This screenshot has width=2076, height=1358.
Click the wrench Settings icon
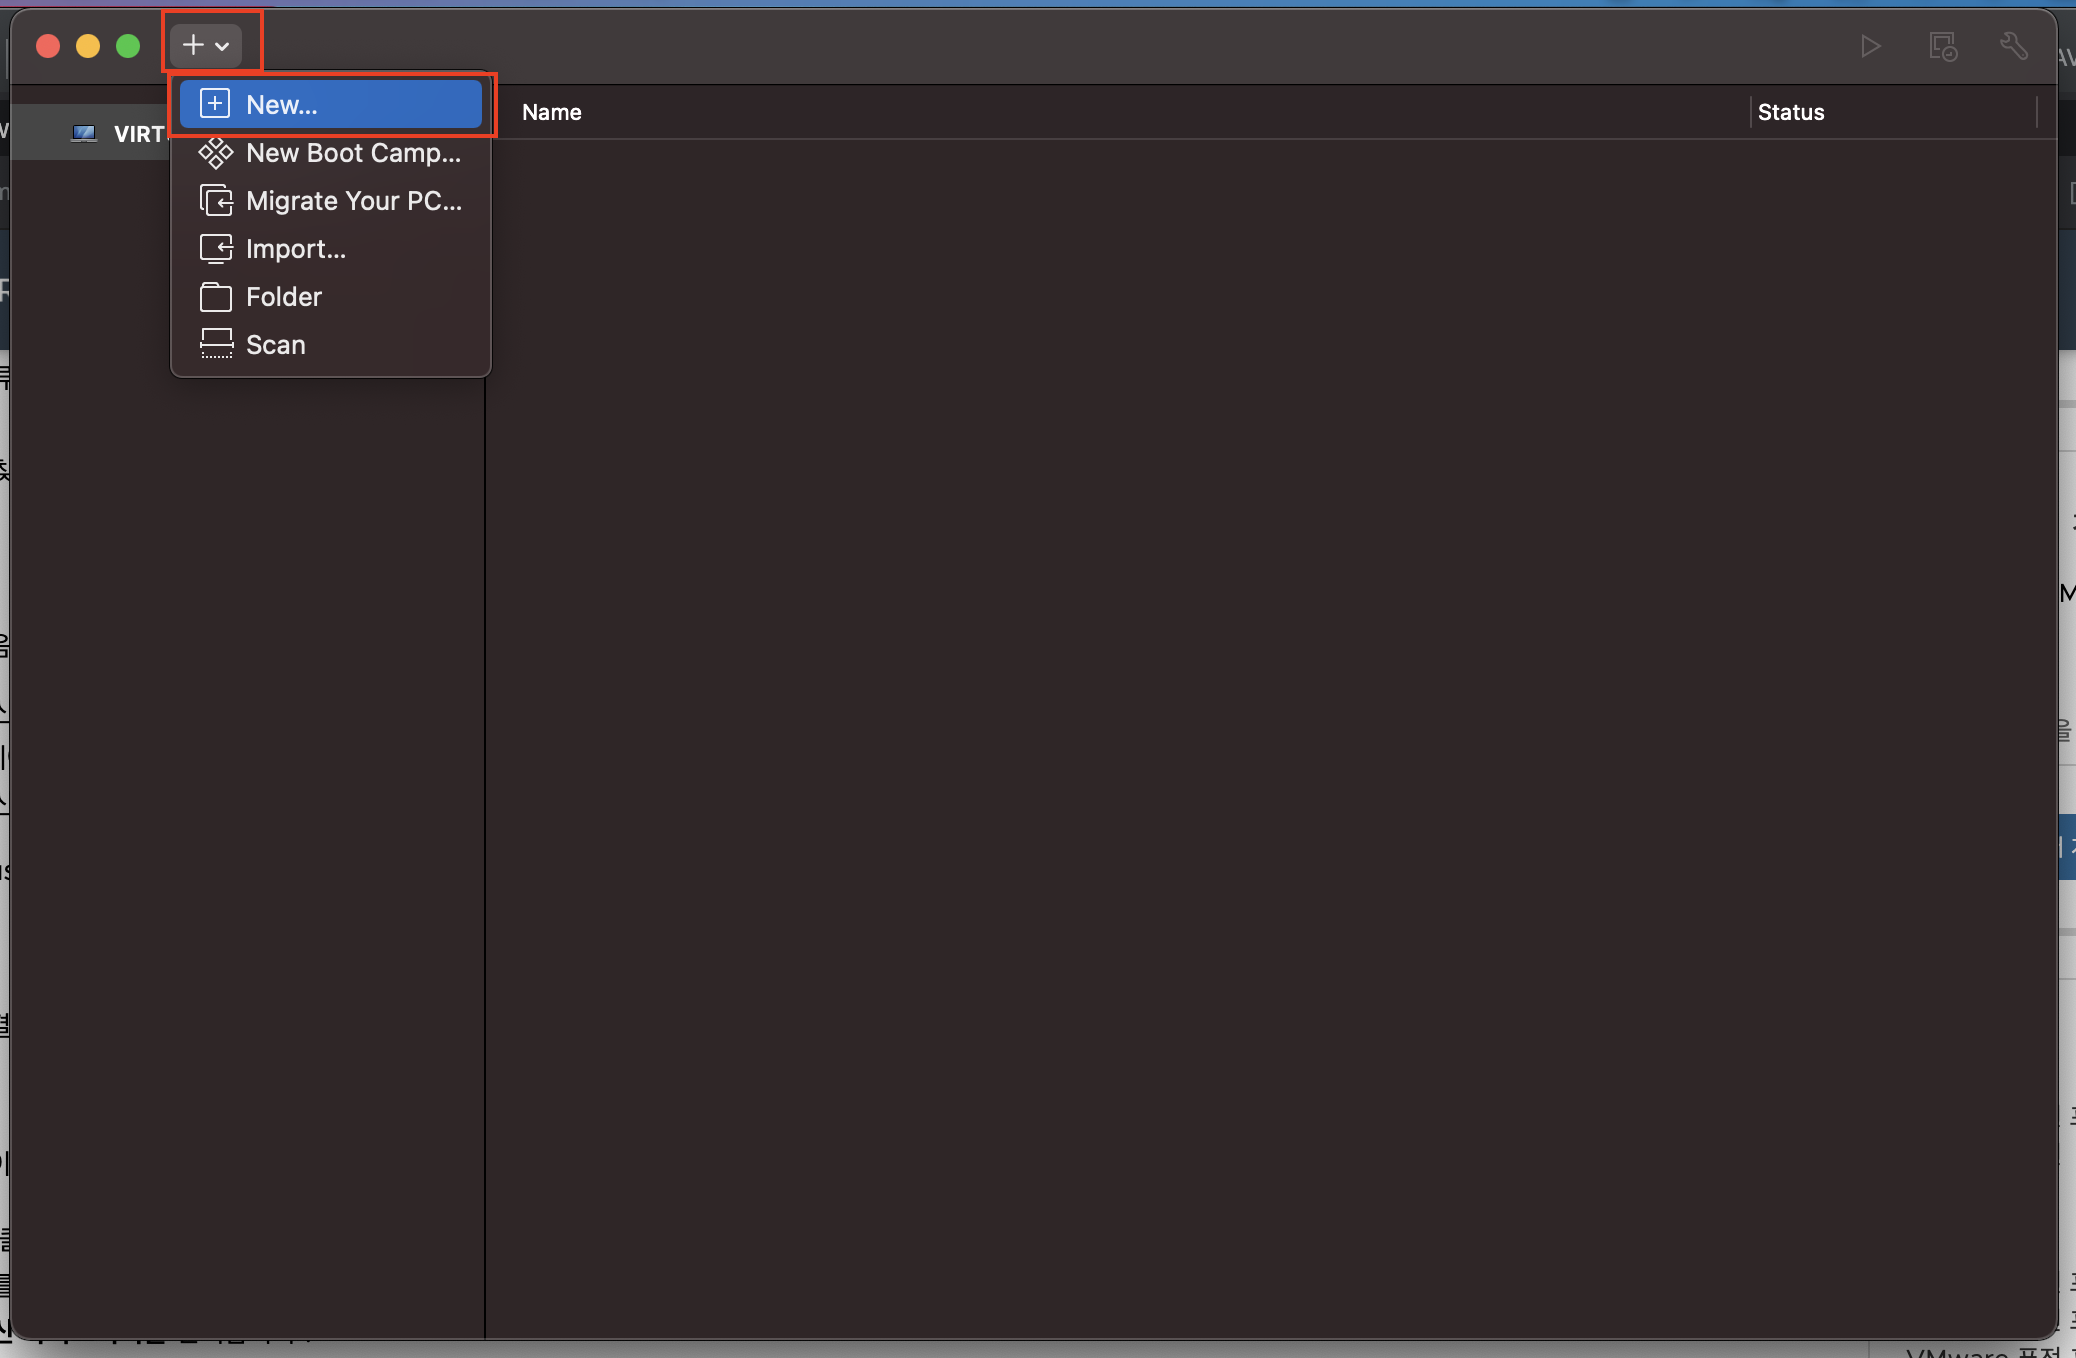[2013, 46]
